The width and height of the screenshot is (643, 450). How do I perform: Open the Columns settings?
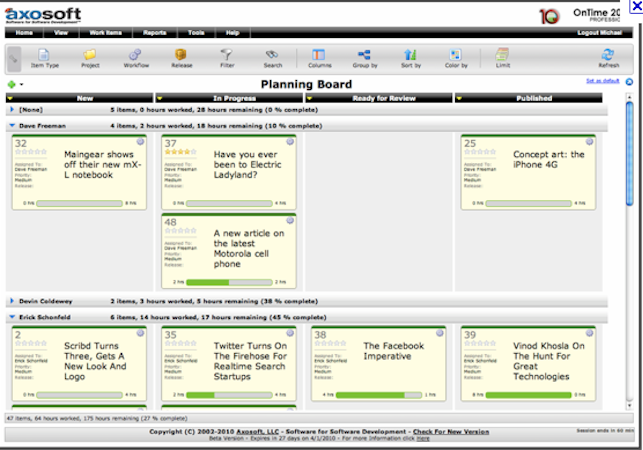319,58
